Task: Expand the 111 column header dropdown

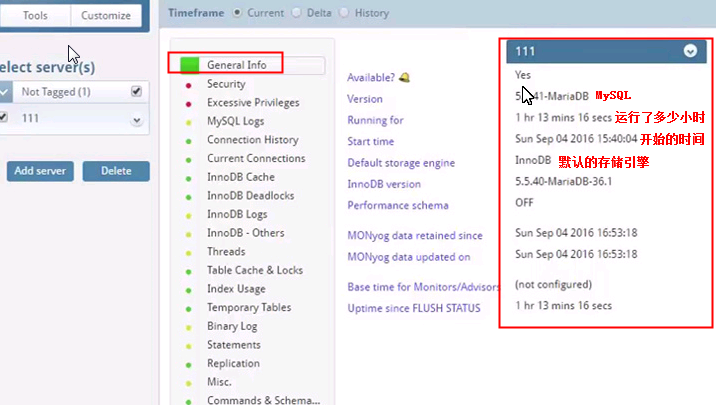Action: click(690, 51)
